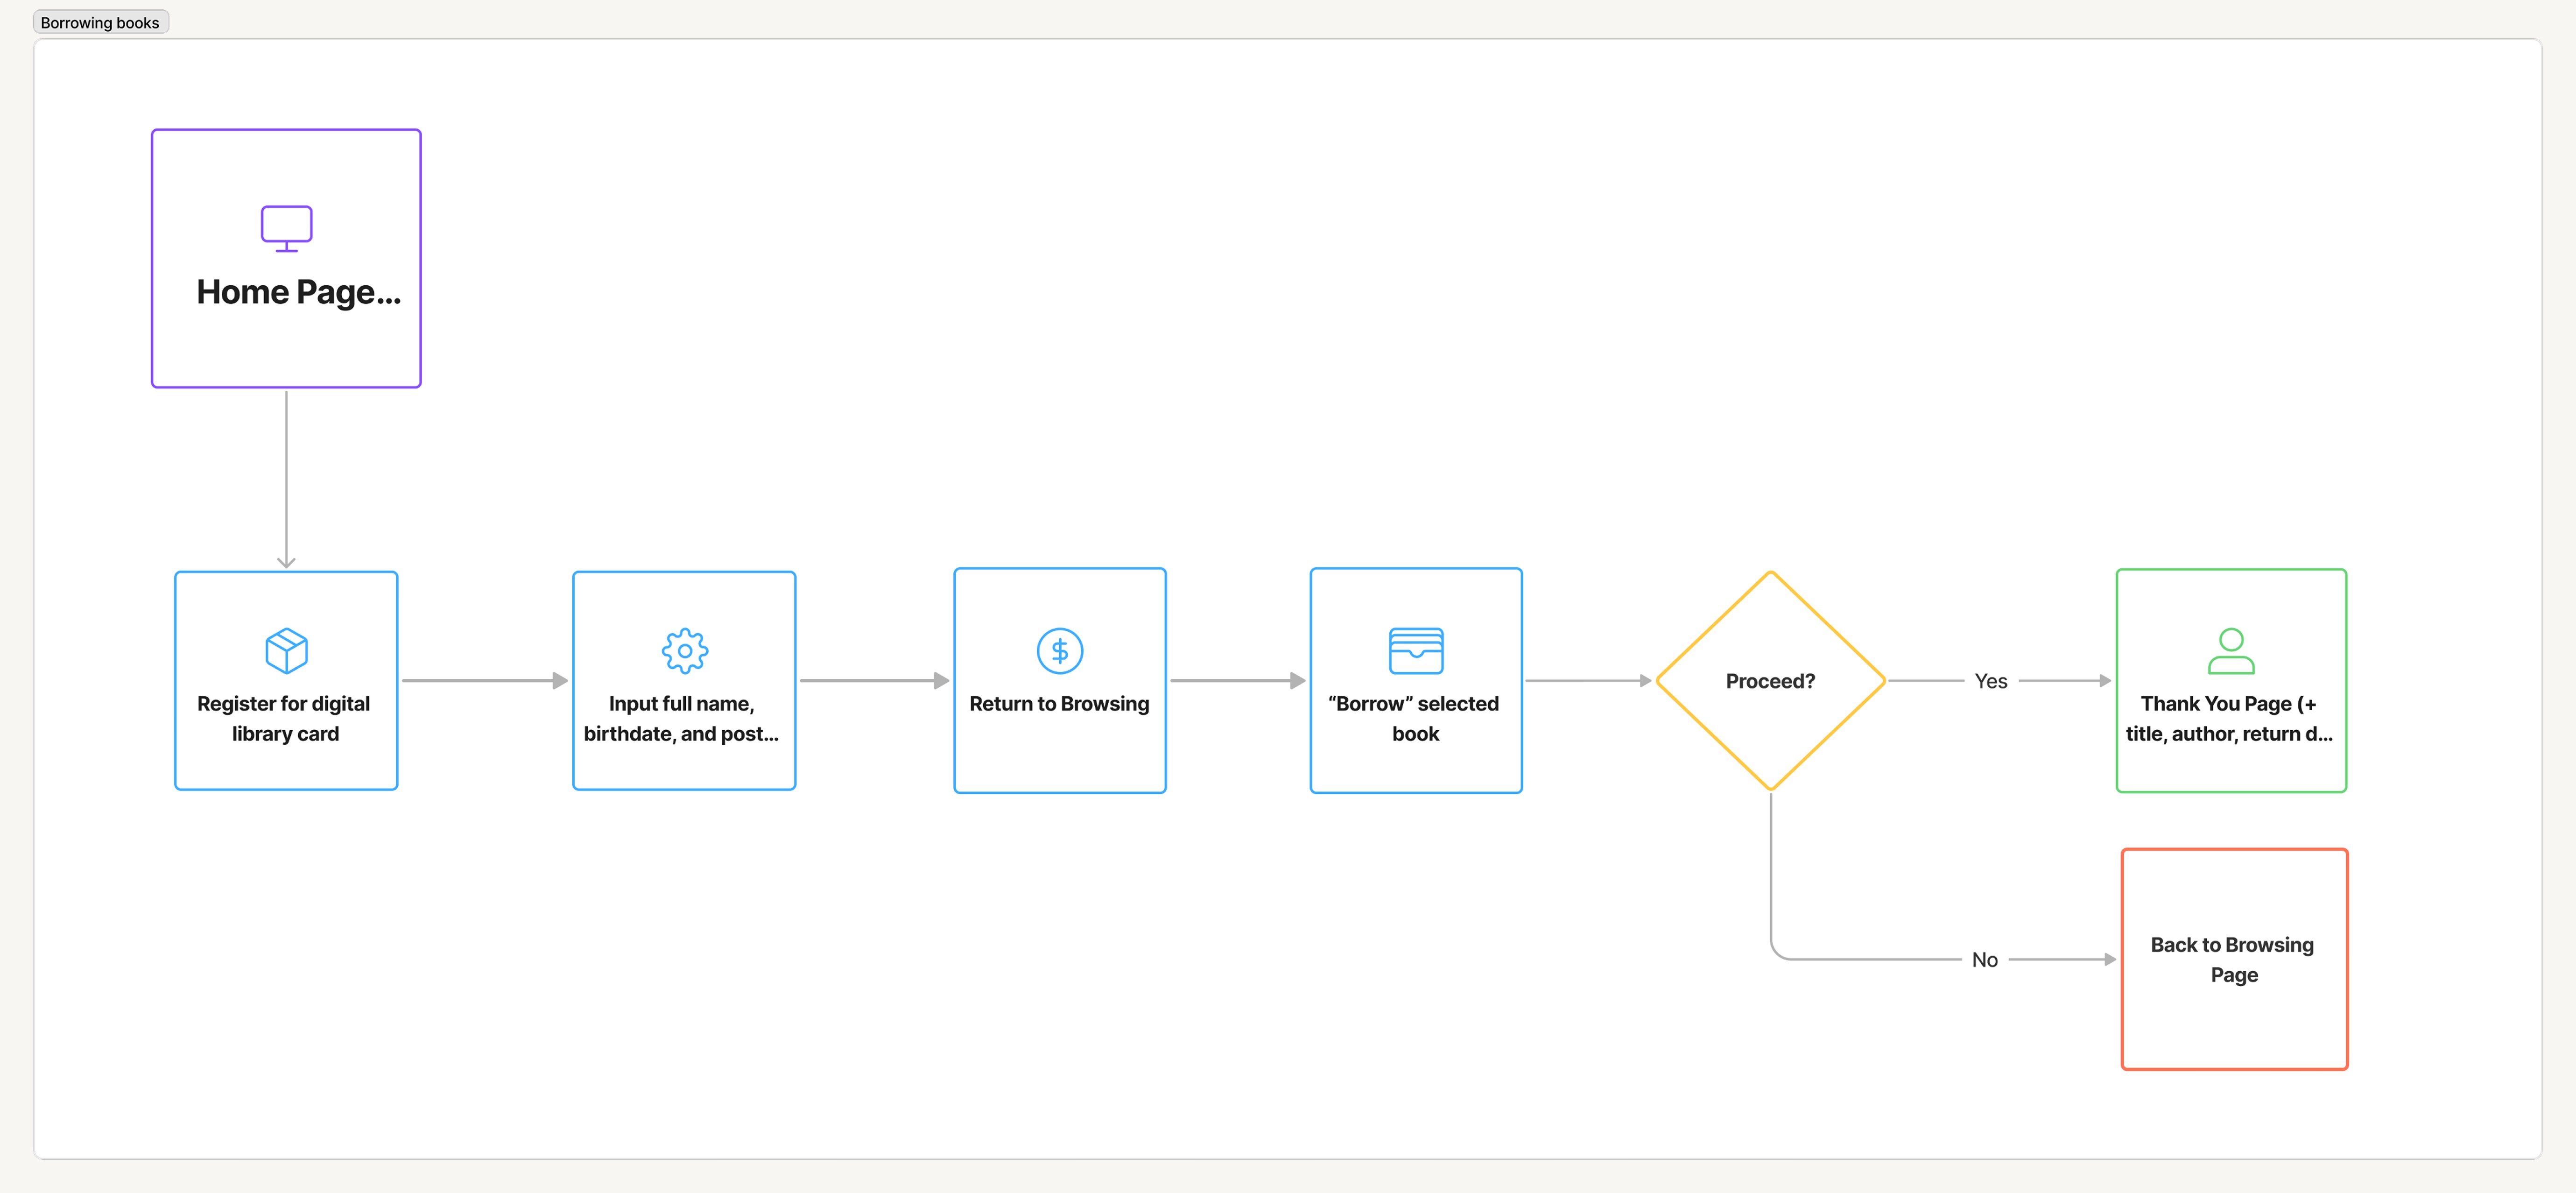Click the gear icon in Input full name node
The image size is (2576, 1193).
pyautogui.click(x=684, y=650)
